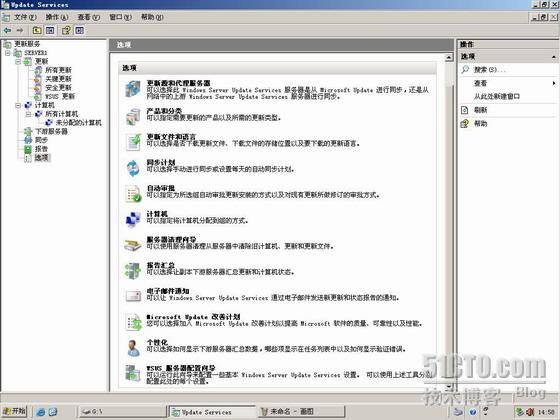Click the options pane scroll up arrow
The image size is (560, 420).
point(449,58)
